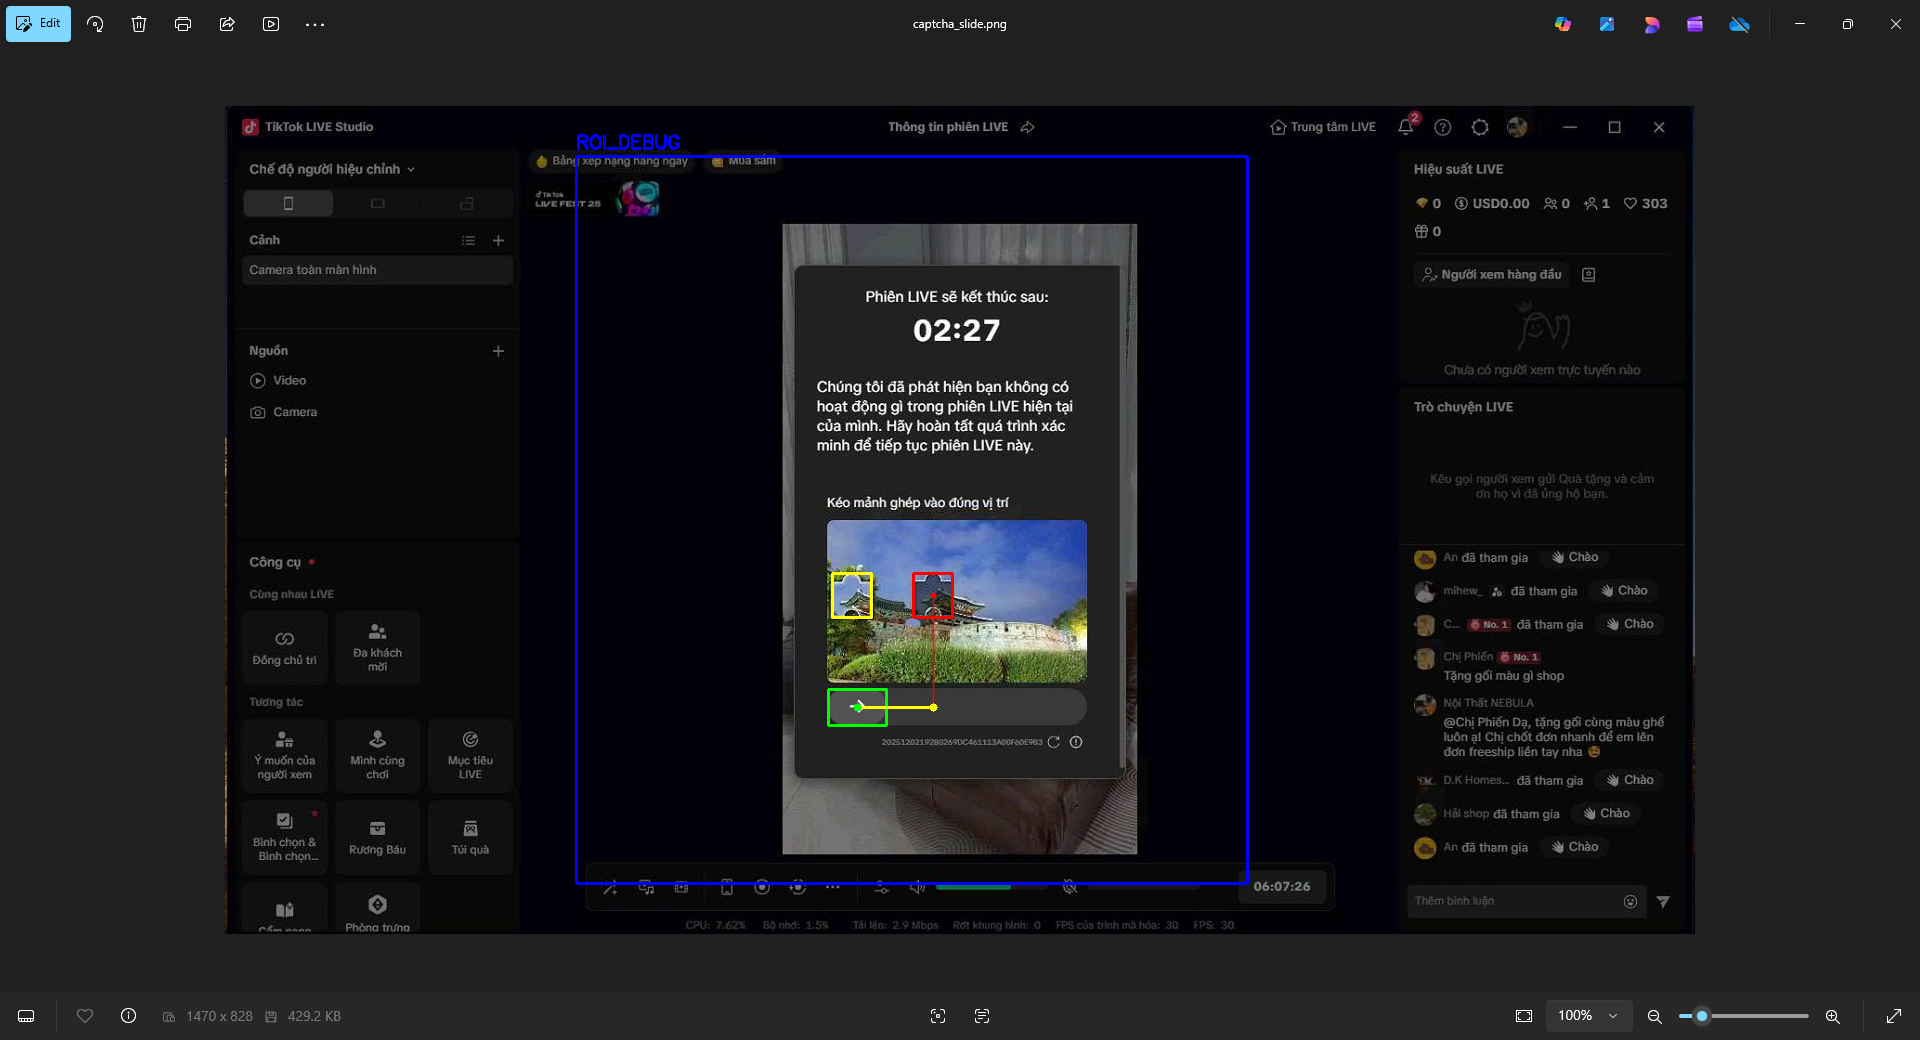Screen dimensions: 1920x1040
Task: Start the slideshow
Action: point(271,24)
